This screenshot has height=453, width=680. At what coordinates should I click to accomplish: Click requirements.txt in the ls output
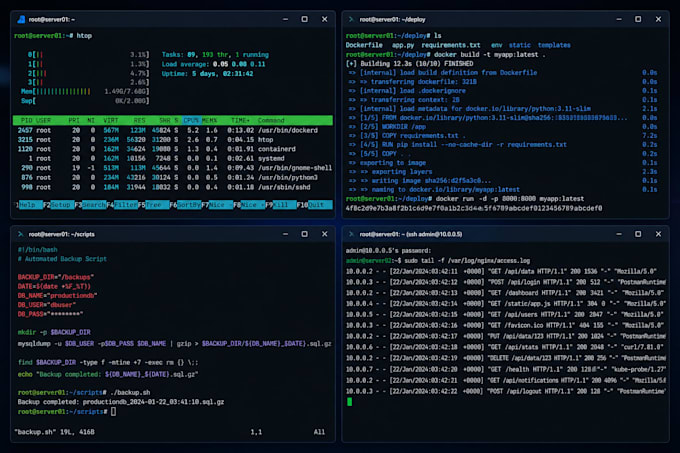451,45
